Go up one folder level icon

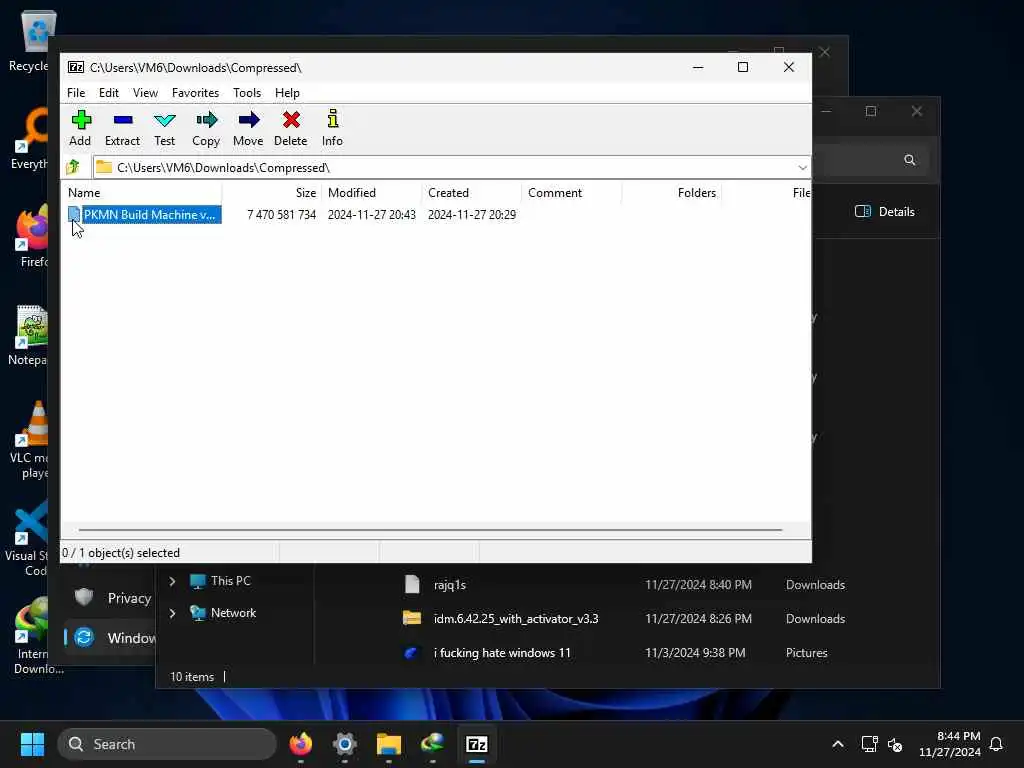tap(73, 167)
